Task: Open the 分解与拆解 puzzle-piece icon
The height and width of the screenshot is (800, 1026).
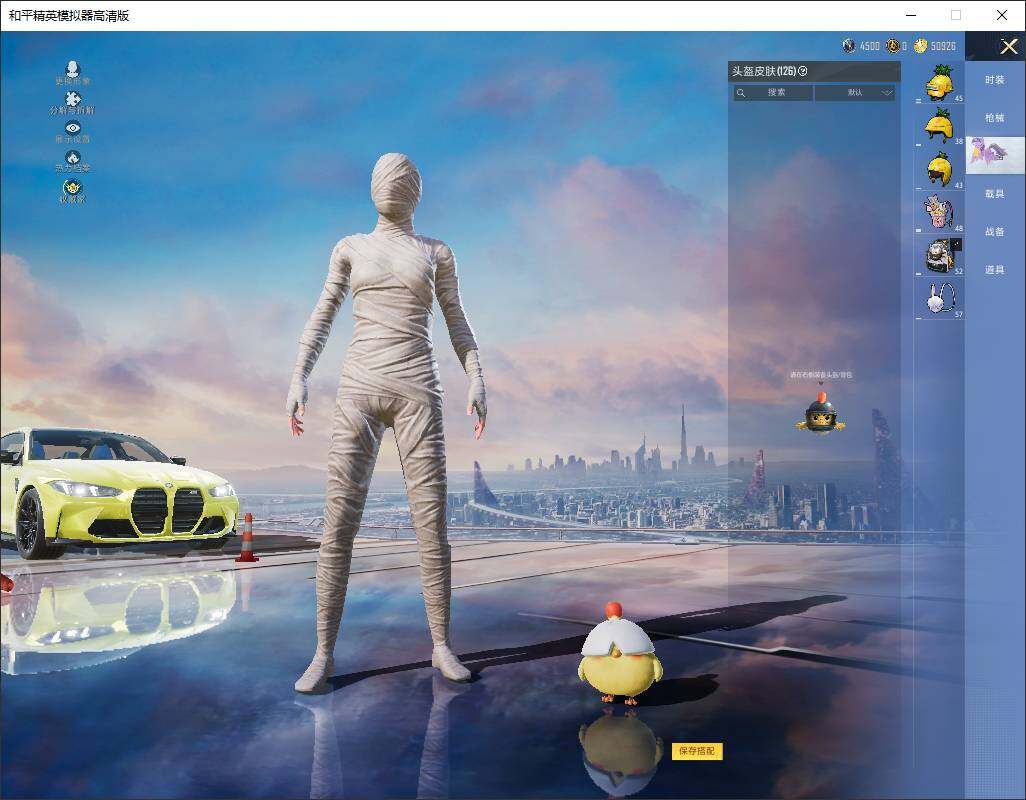Action: tap(73, 99)
